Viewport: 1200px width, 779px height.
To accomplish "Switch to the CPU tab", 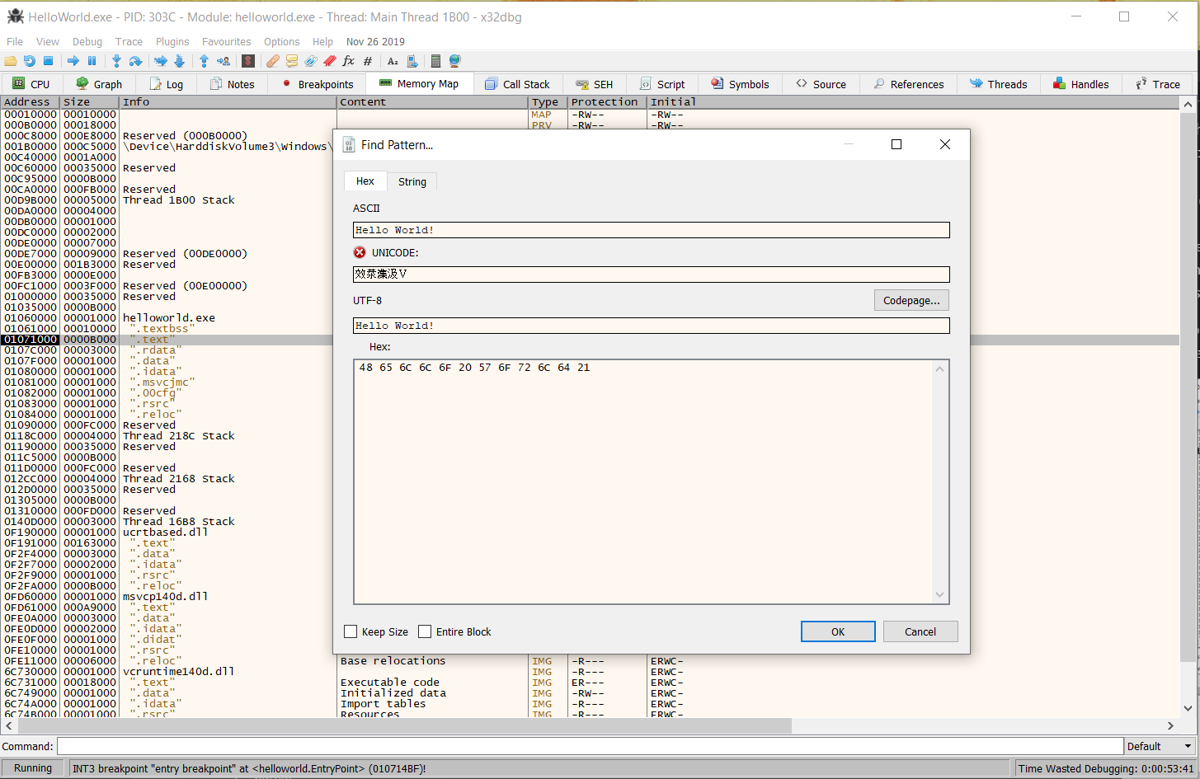I will 31,84.
